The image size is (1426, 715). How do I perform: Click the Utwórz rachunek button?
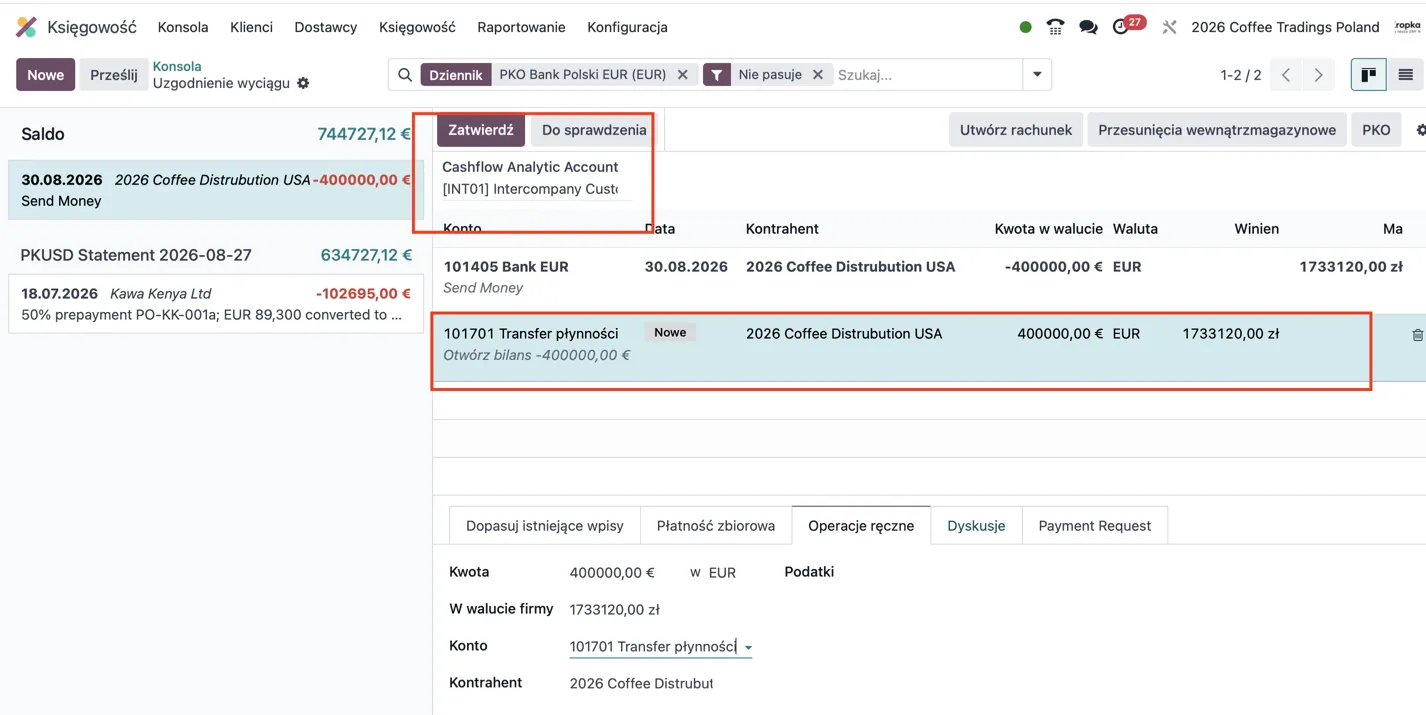click(1016, 130)
